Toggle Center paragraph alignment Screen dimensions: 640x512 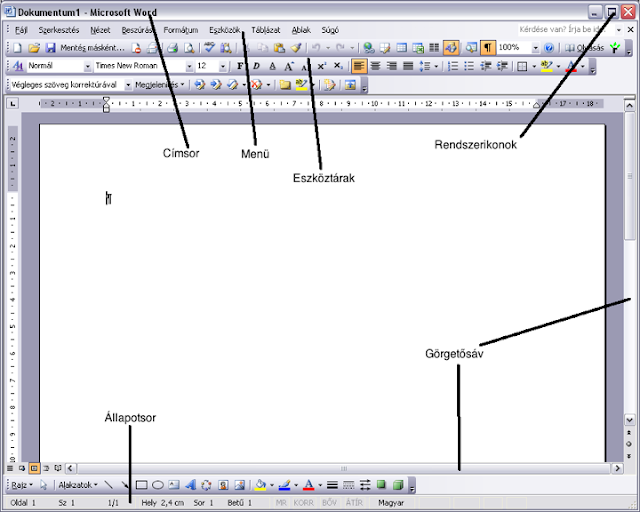(x=375, y=66)
